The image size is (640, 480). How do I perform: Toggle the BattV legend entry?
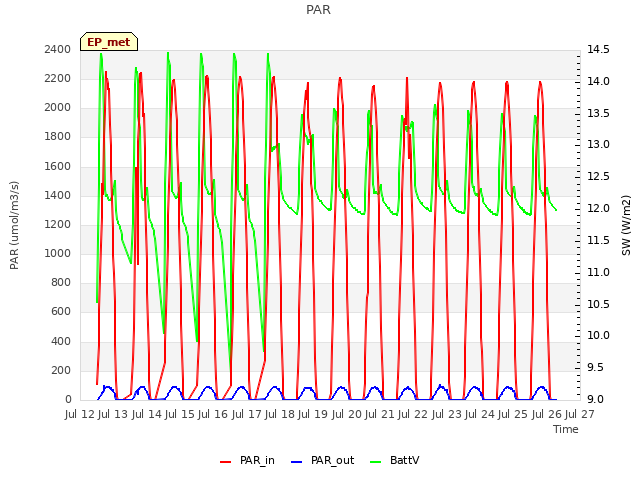tap(394, 460)
